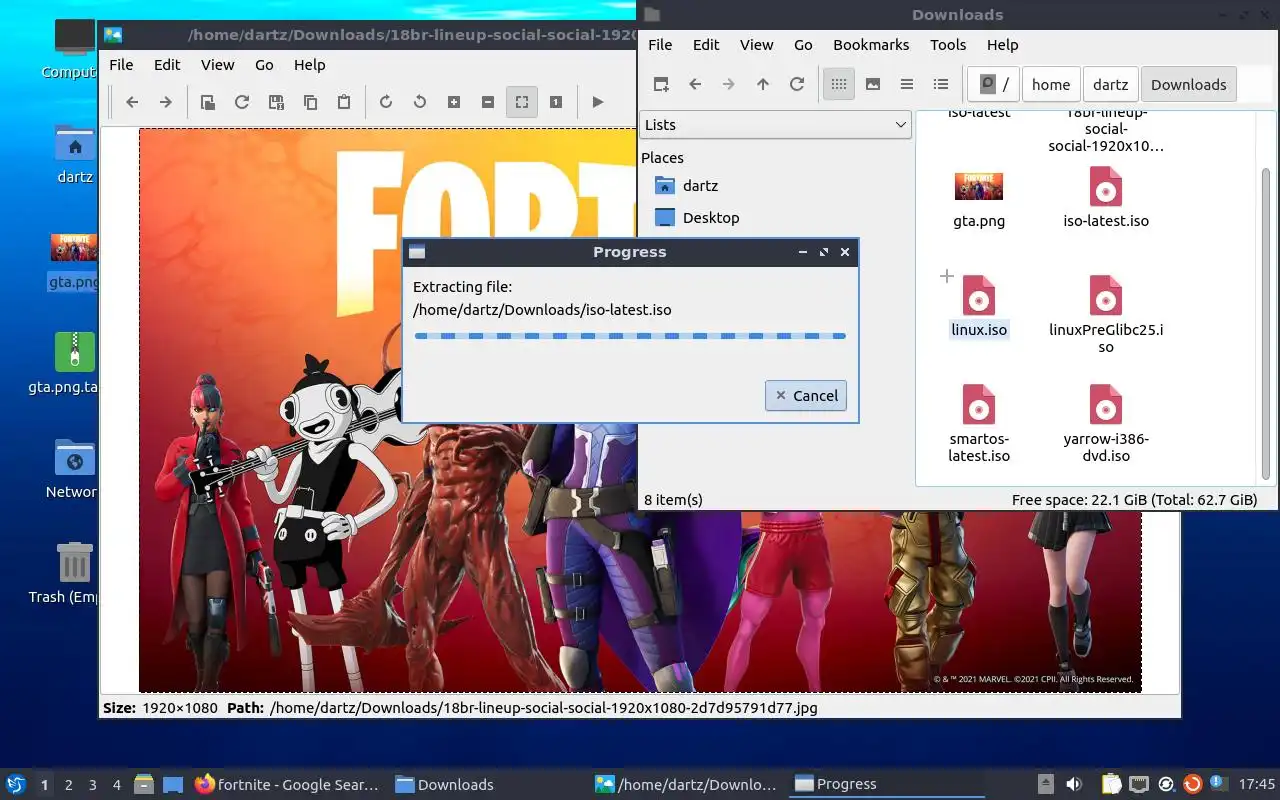
Task: Open the Lists side pane dropdown
Action: coord(775,125)
